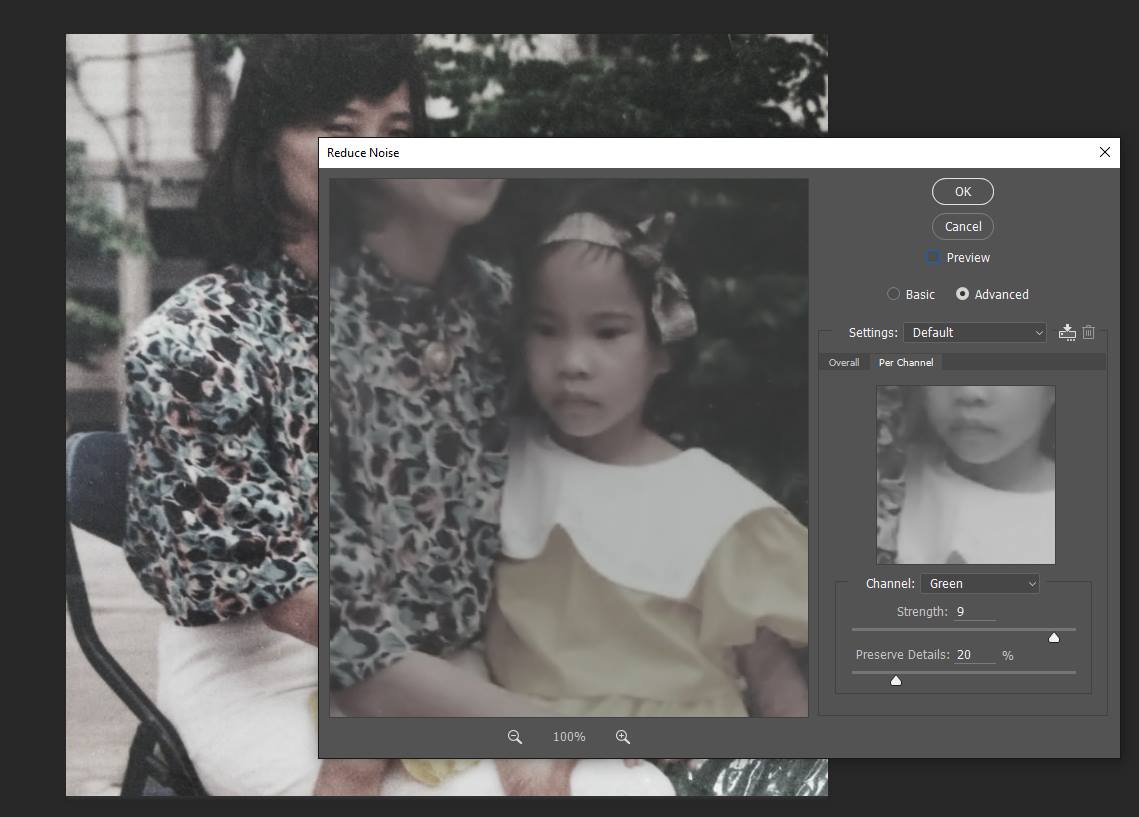
Task: Open the Channel Green dropdown
Action: click(x=979, y=583)
